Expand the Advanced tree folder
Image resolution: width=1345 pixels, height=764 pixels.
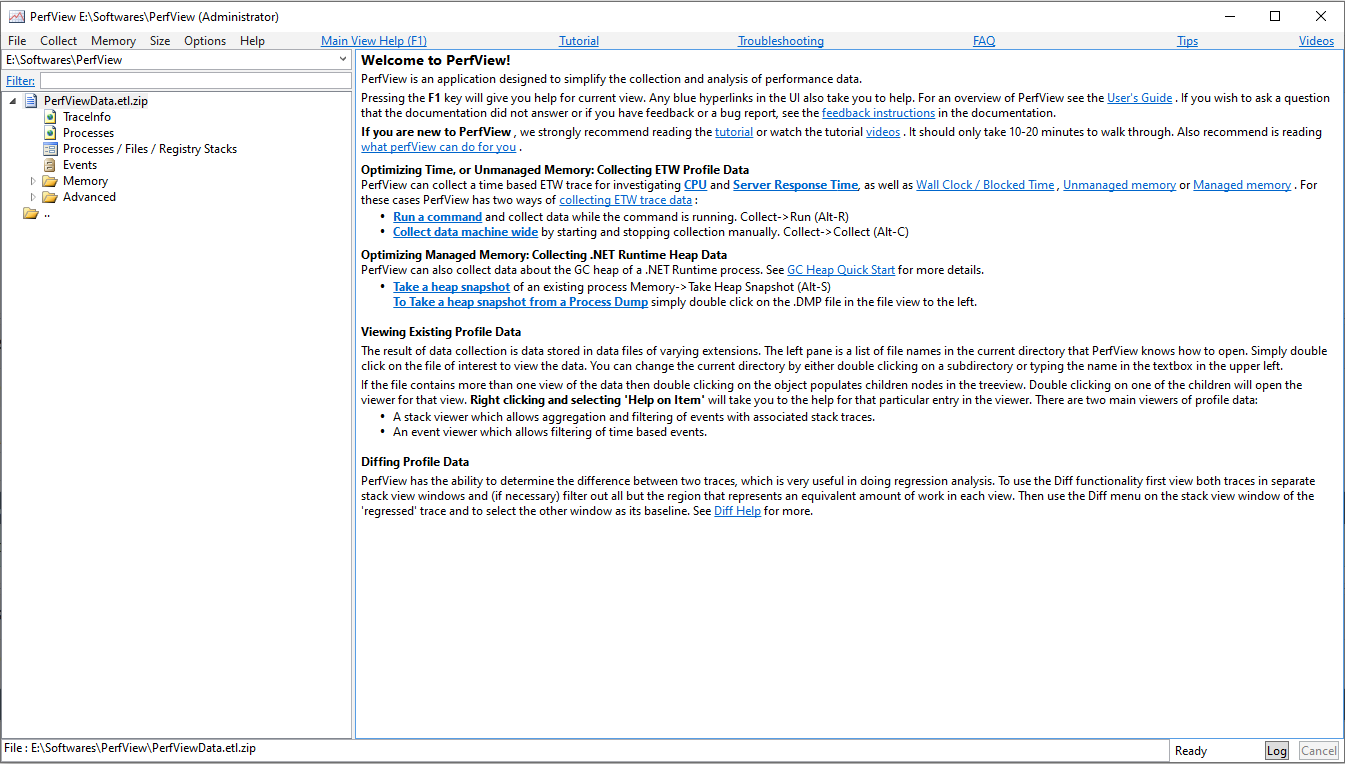click(33, 197)
